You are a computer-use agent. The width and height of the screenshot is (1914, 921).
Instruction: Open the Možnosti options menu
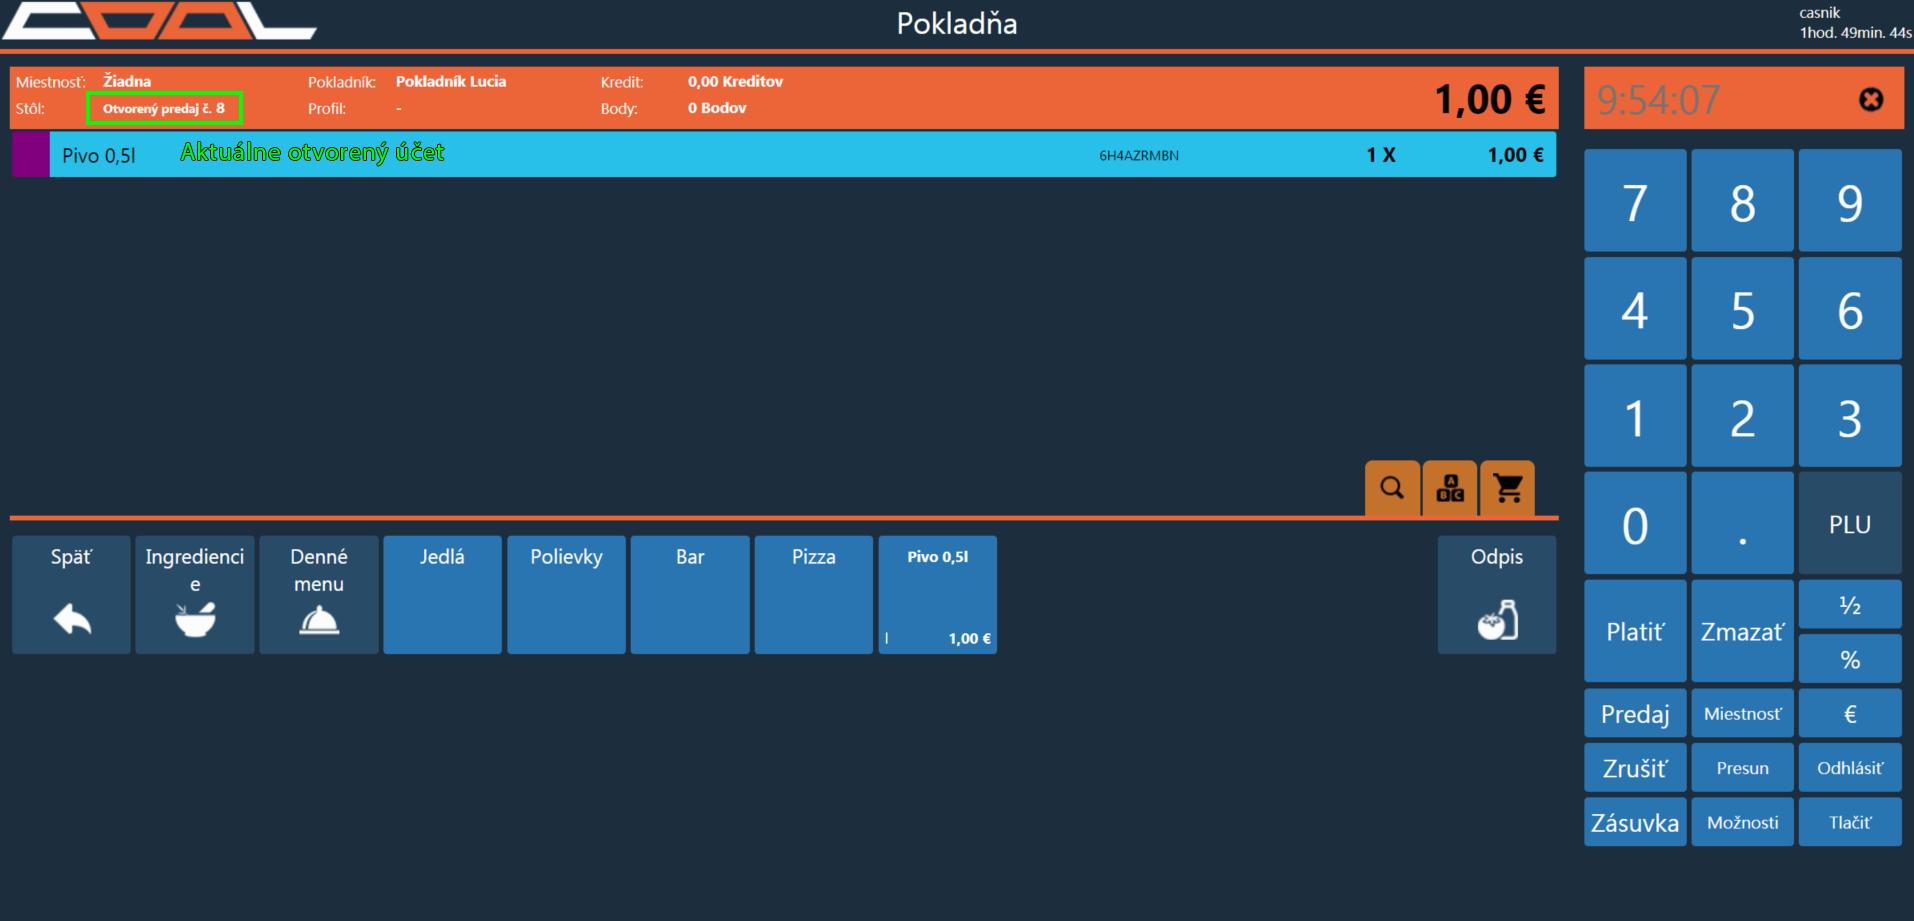(1742, 822)
